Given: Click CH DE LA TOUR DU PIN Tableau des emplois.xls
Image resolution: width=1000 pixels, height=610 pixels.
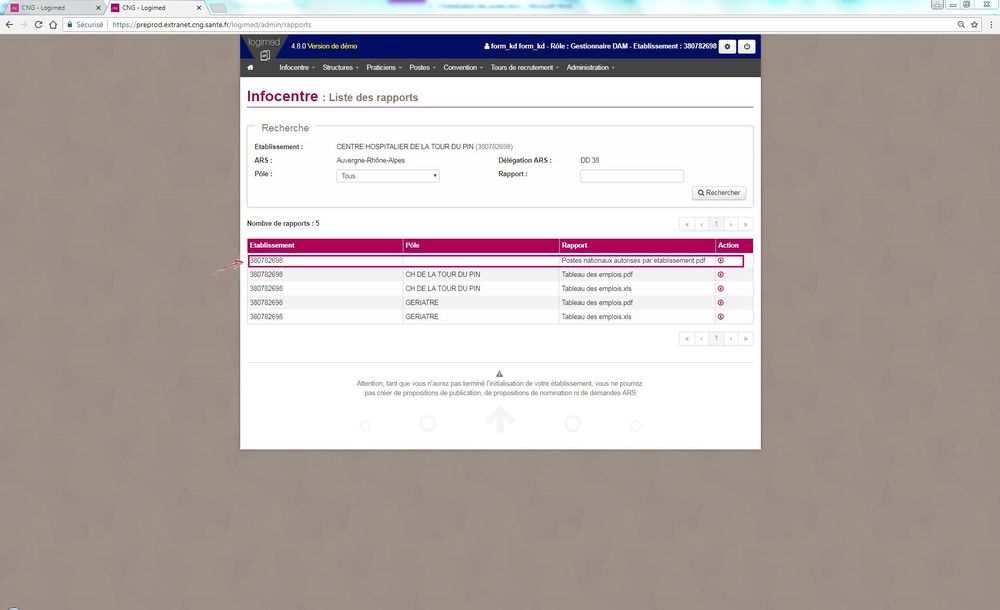Looking at the screenshot, I should coord(596,288).
